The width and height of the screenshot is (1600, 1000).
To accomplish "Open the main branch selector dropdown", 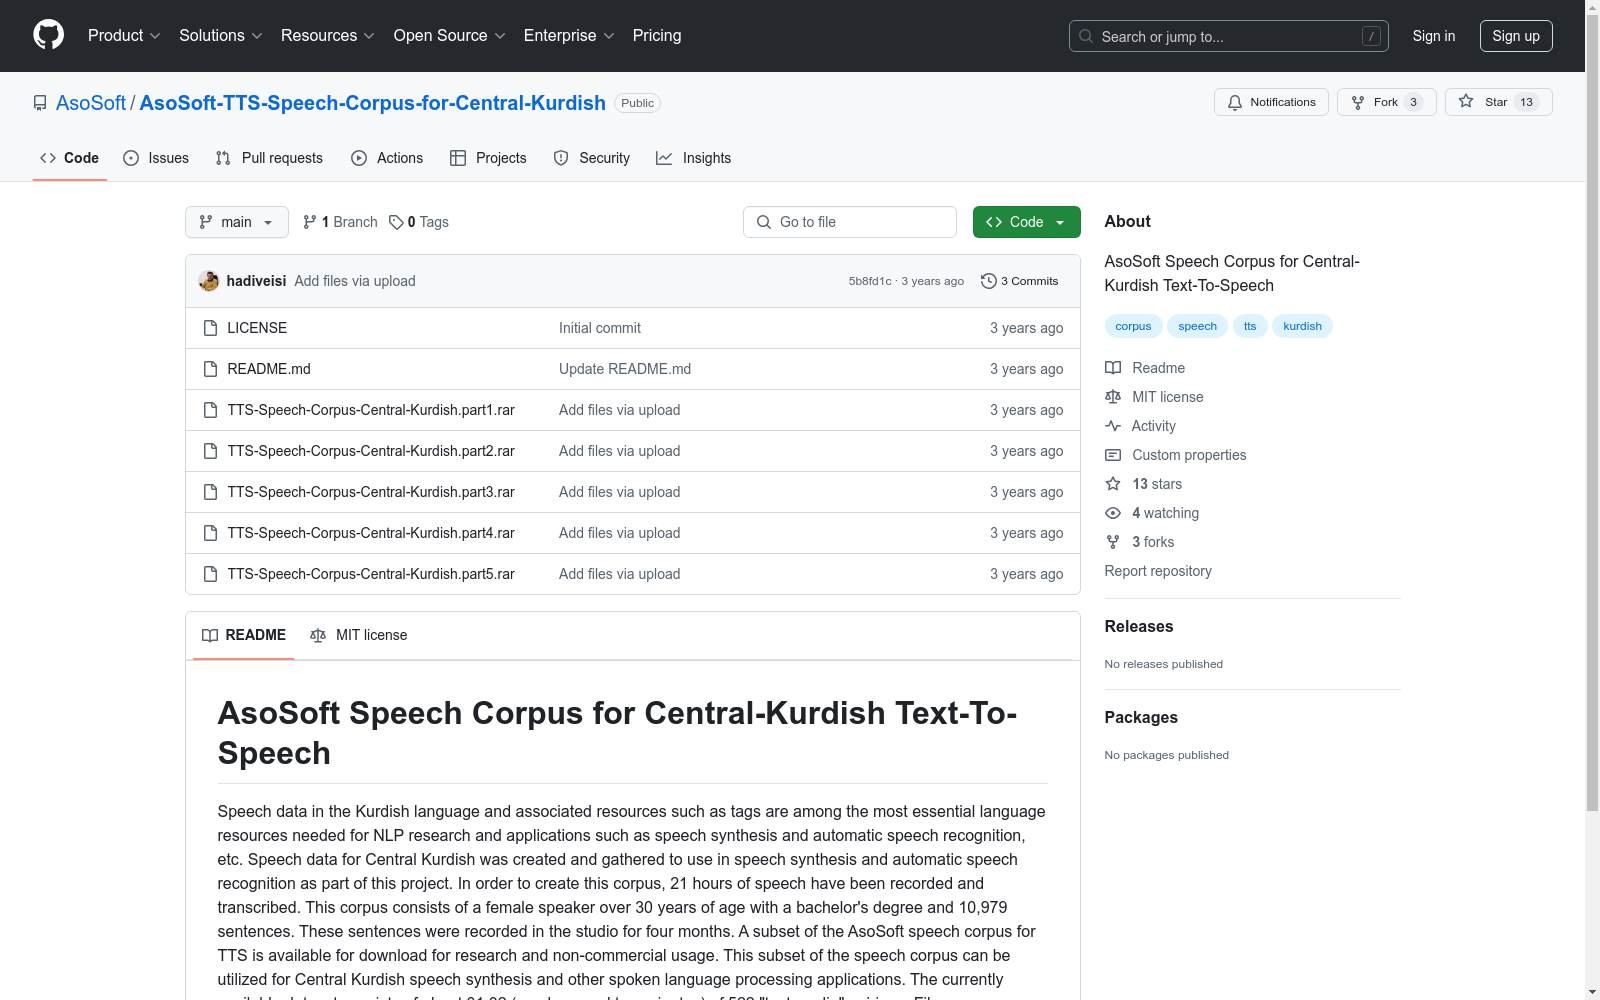I will pos(237,222).
